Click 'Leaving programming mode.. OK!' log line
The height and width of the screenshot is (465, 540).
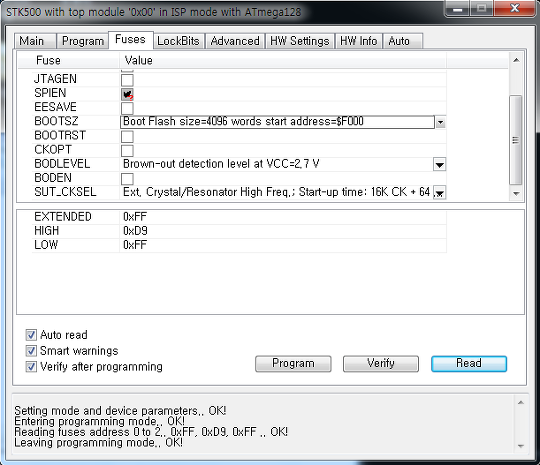coord(98,442)
